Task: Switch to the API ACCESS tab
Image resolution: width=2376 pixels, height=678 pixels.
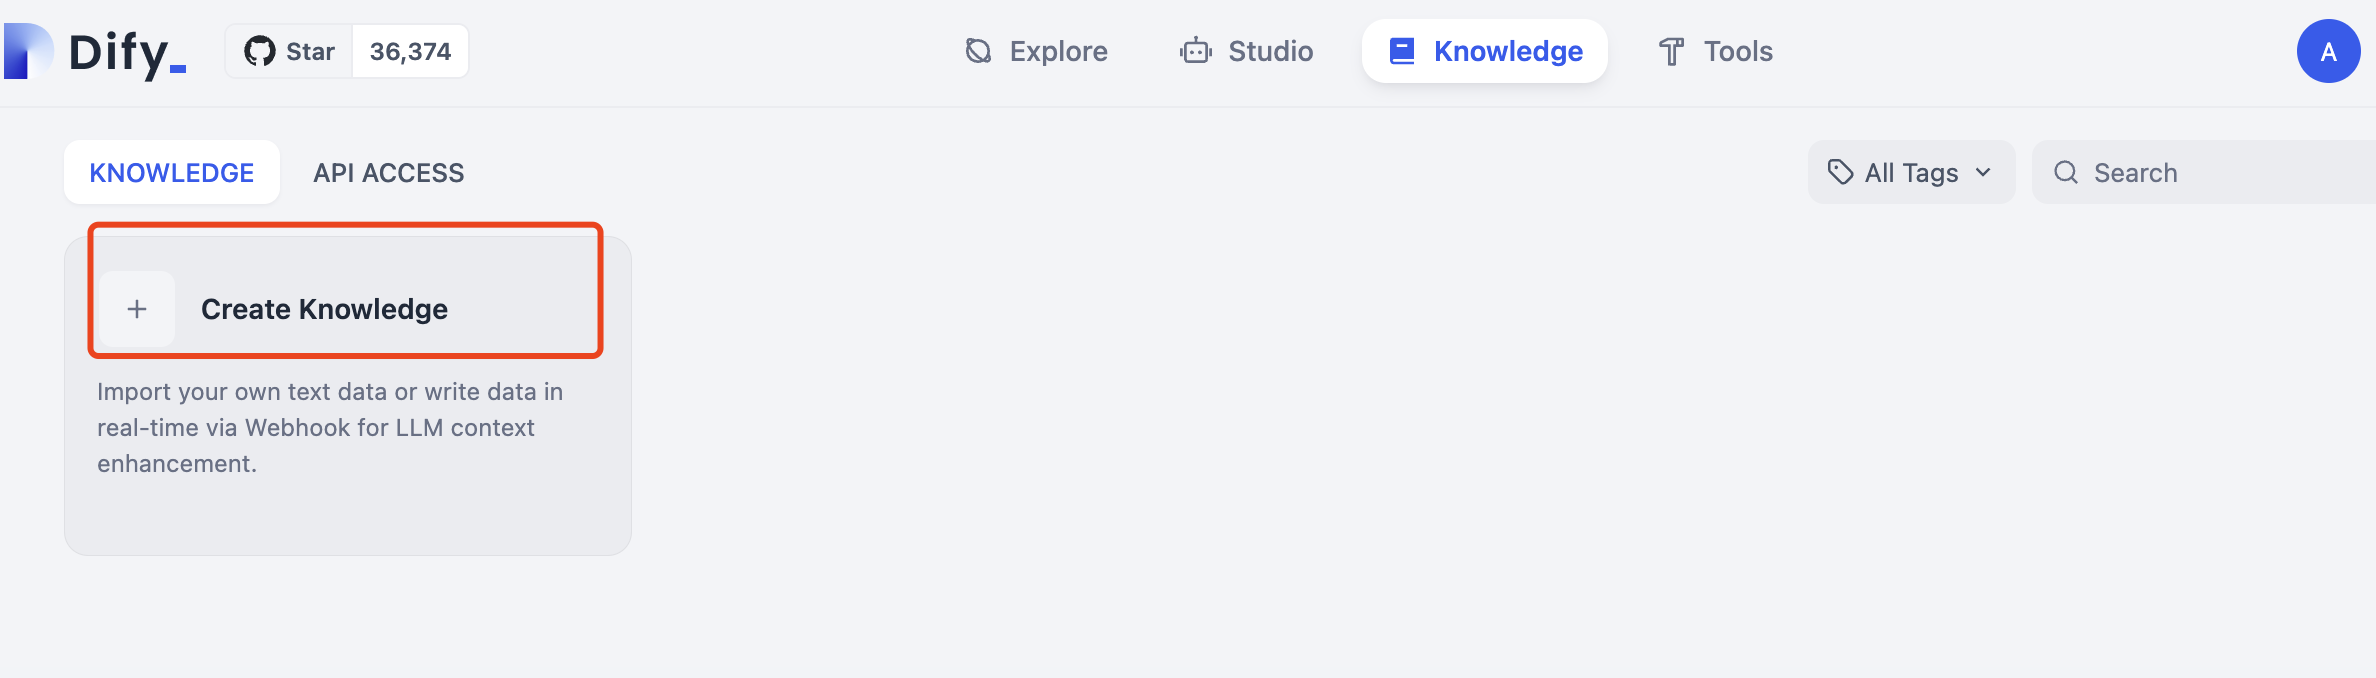Action: pos(388,172)
